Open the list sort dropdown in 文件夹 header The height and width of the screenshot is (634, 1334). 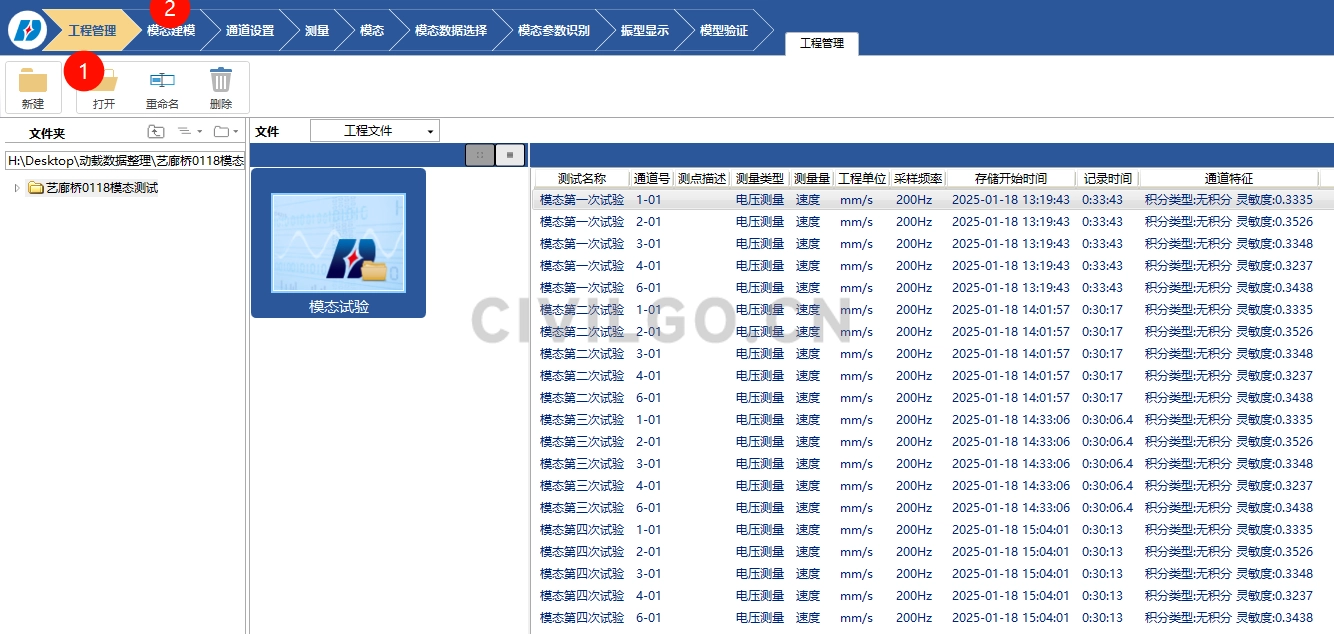(x=189, y=132)
